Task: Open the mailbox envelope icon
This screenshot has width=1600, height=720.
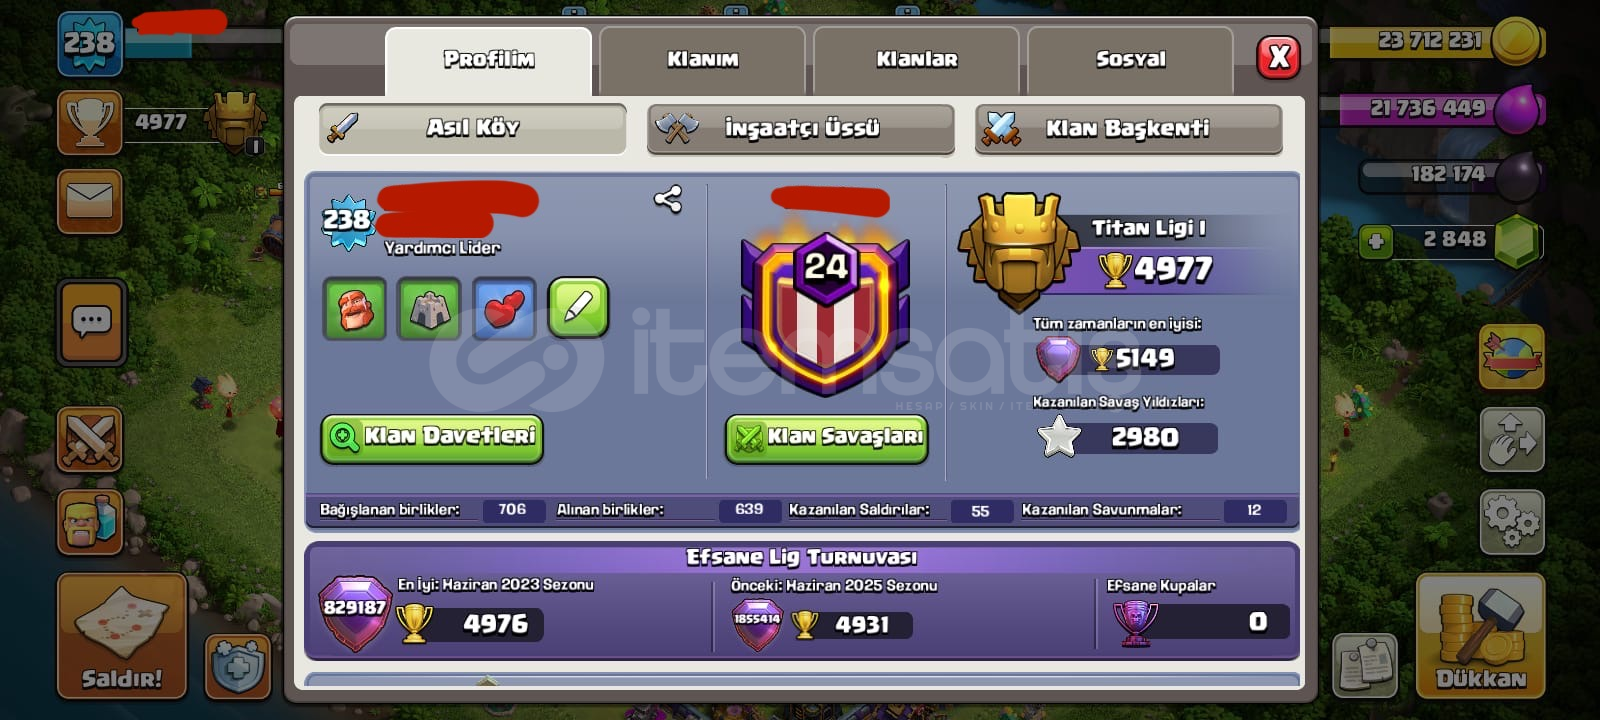Action: [90, 201]
